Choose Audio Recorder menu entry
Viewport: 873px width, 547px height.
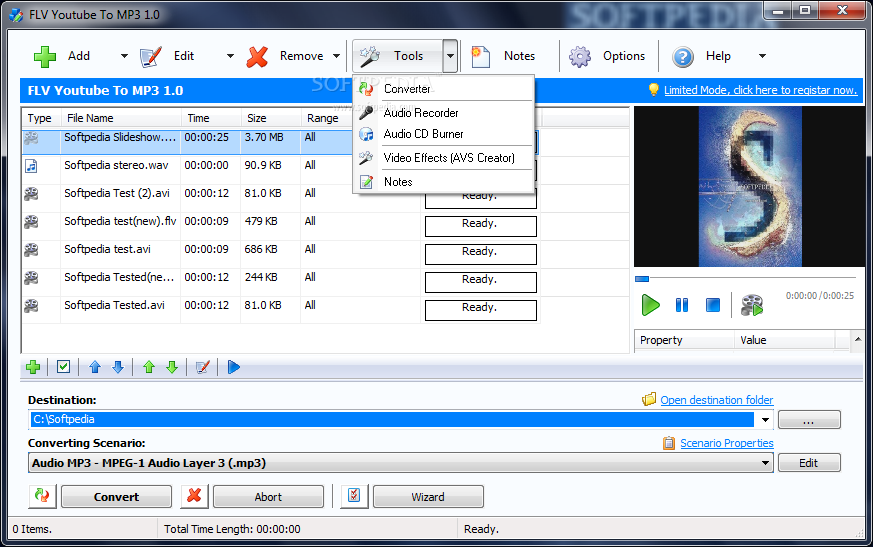pyautogui.click(x=444, y=113)
